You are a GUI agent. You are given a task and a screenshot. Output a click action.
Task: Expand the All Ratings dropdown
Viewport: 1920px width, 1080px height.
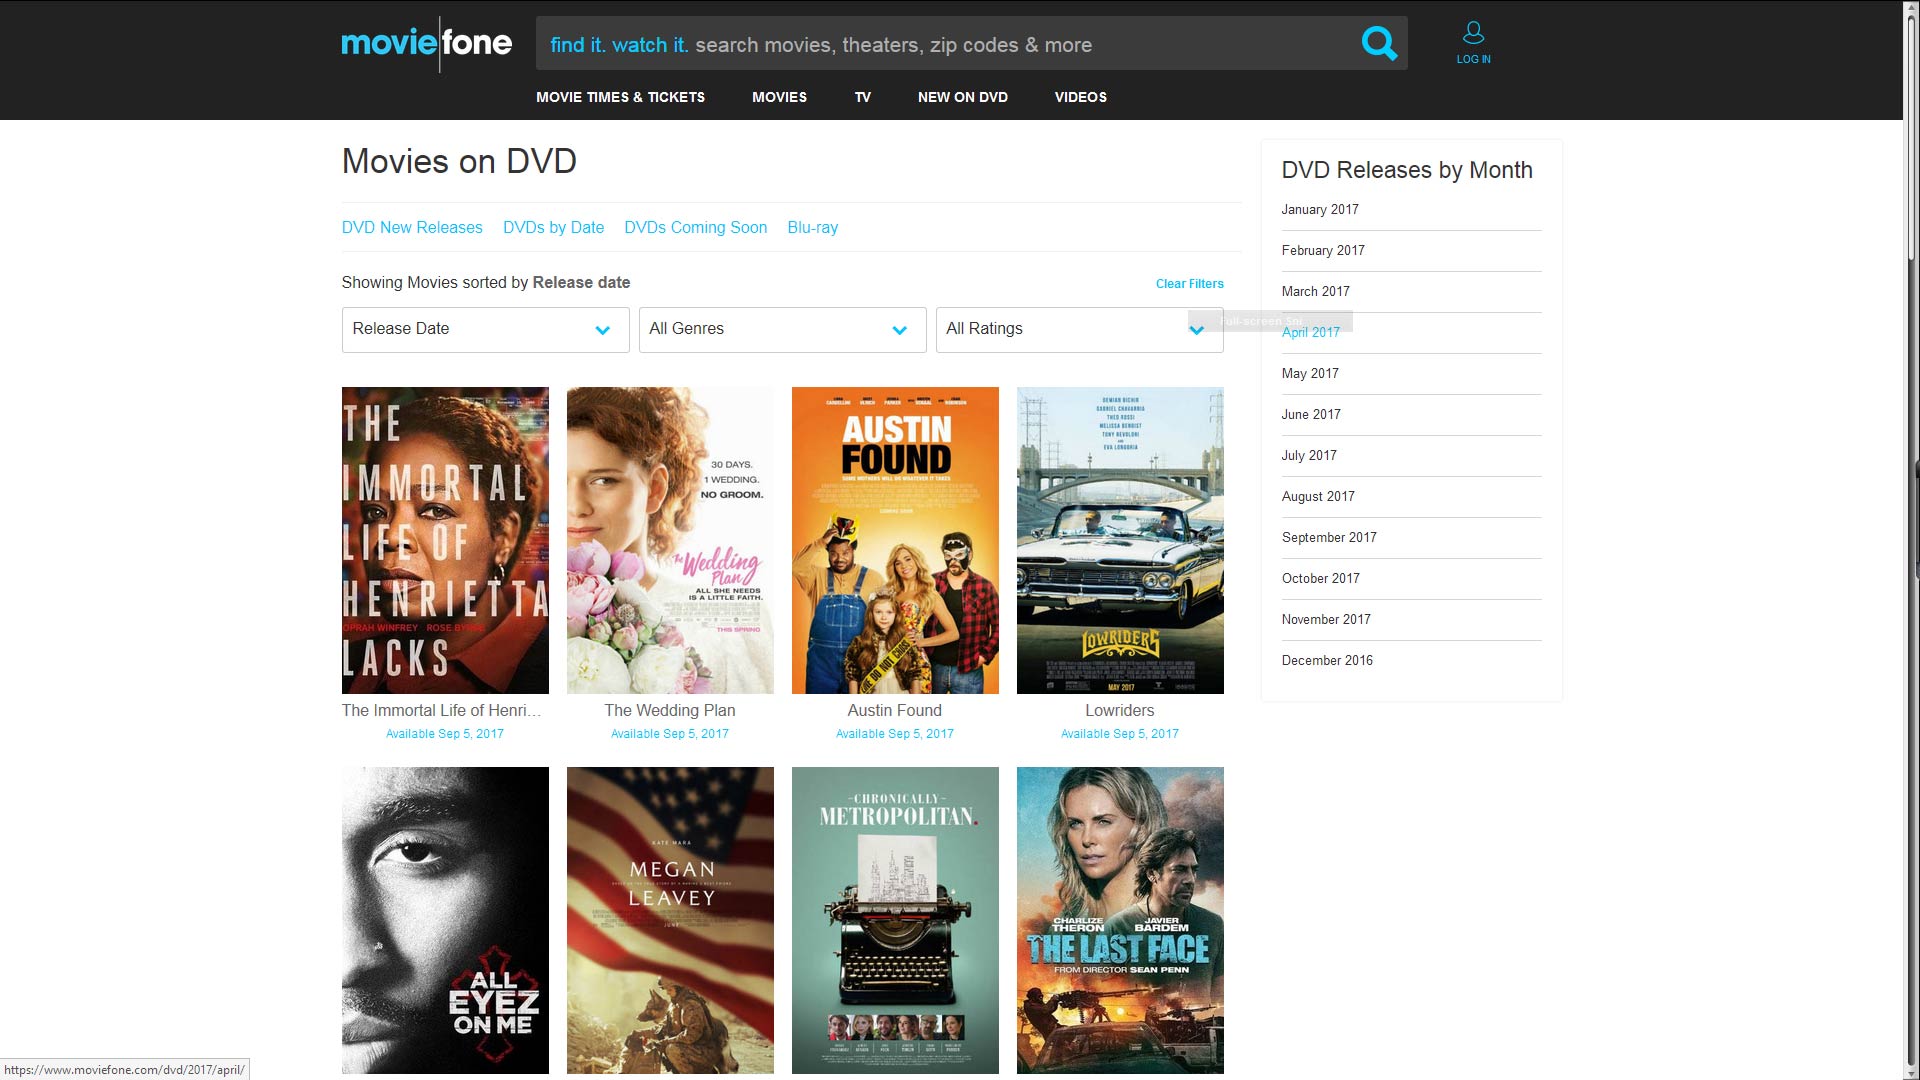1079,329
